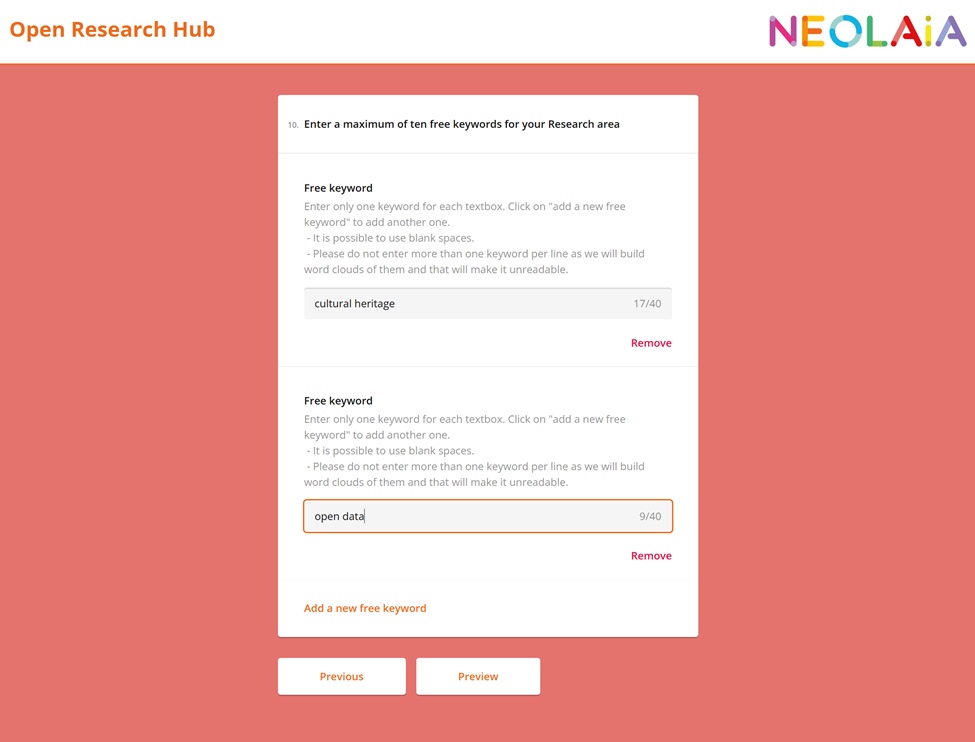Click the question number '10.' label
The height and width of the screenshot is (742, 975).
tap(293, 126)
